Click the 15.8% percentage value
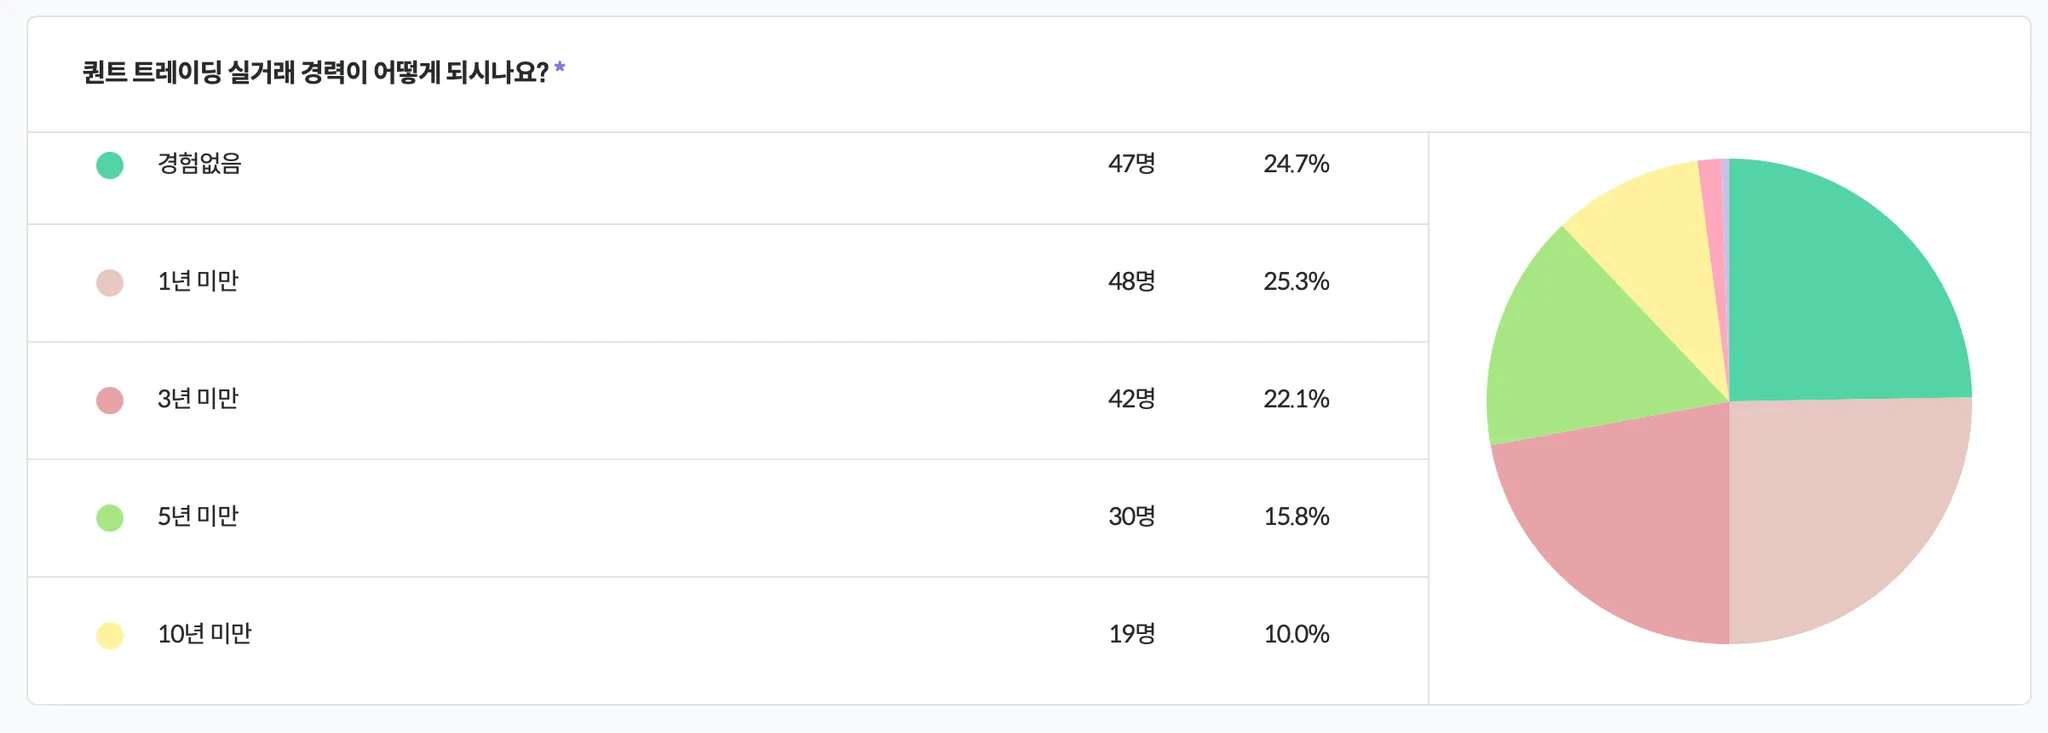The height and width of the screenshot is (733, 2048). (x=1296, y=517)
